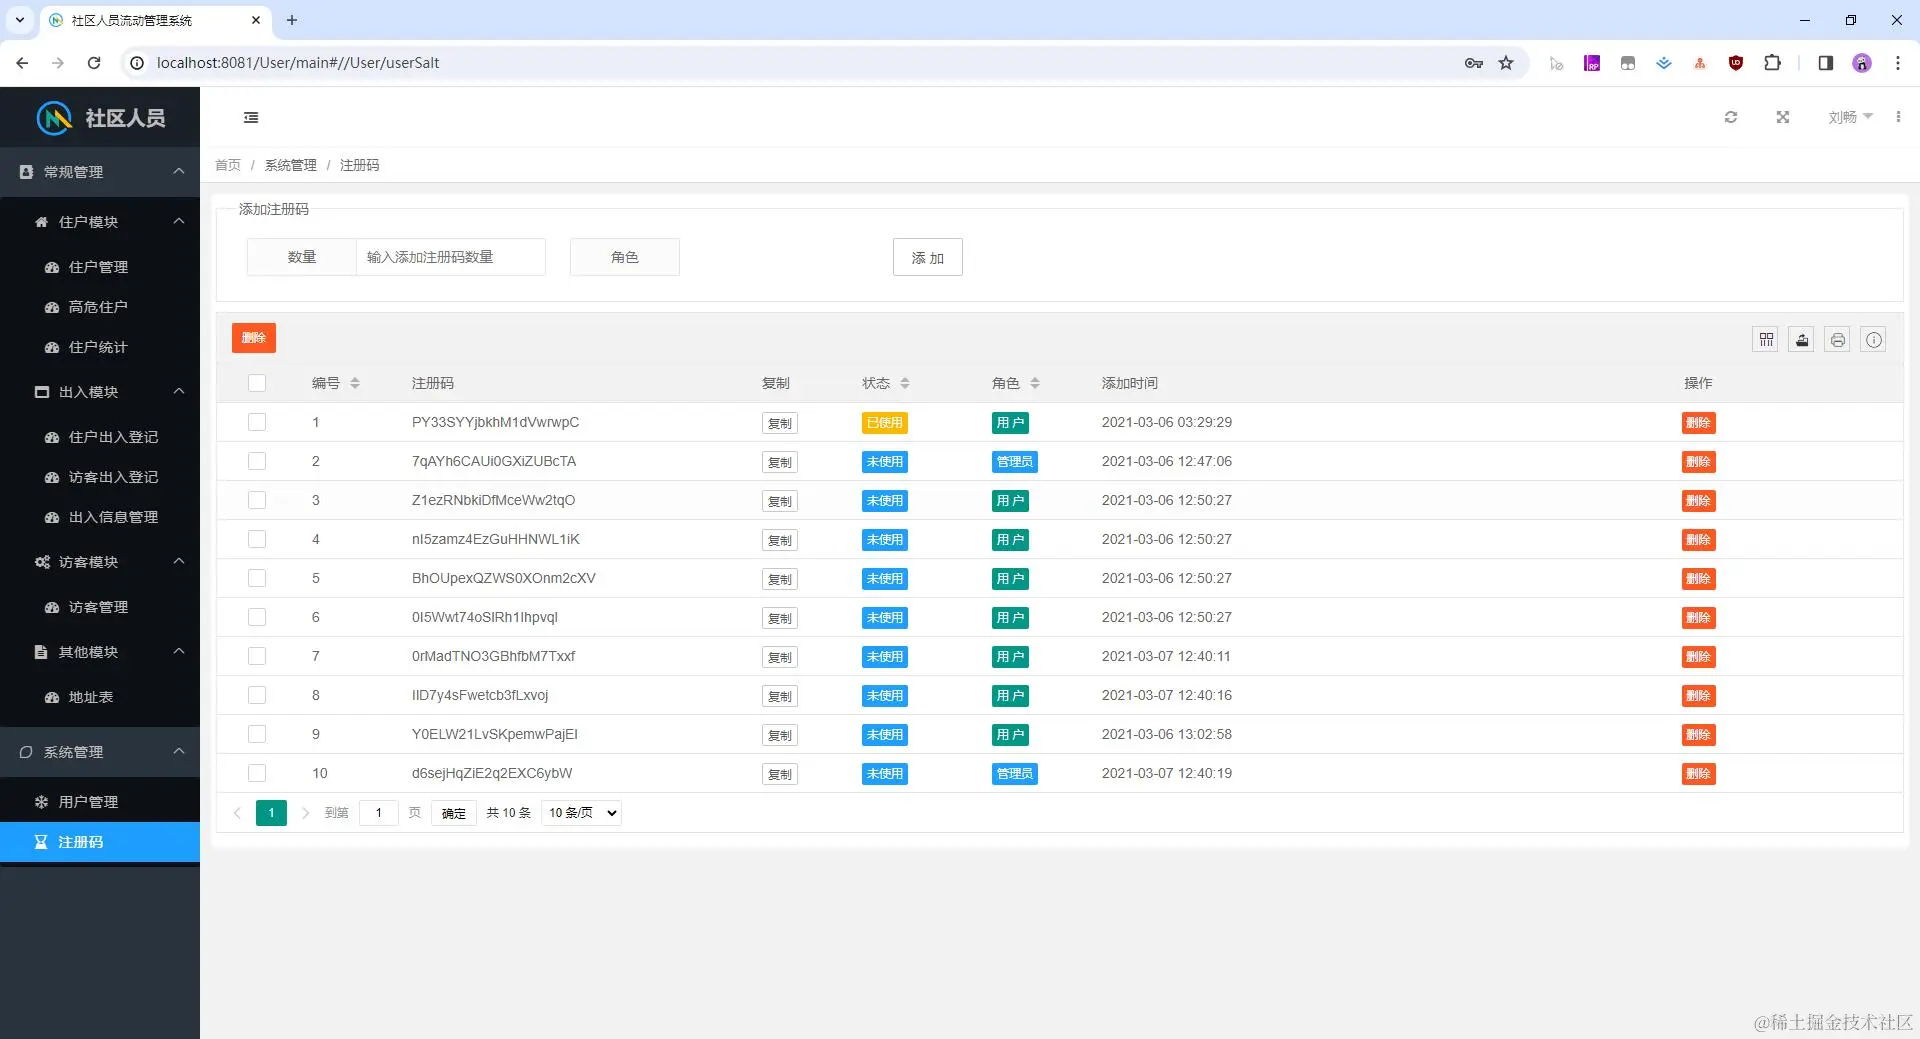
Task: Sort by 编号 column arrows
Action: (x=355, y=383)
